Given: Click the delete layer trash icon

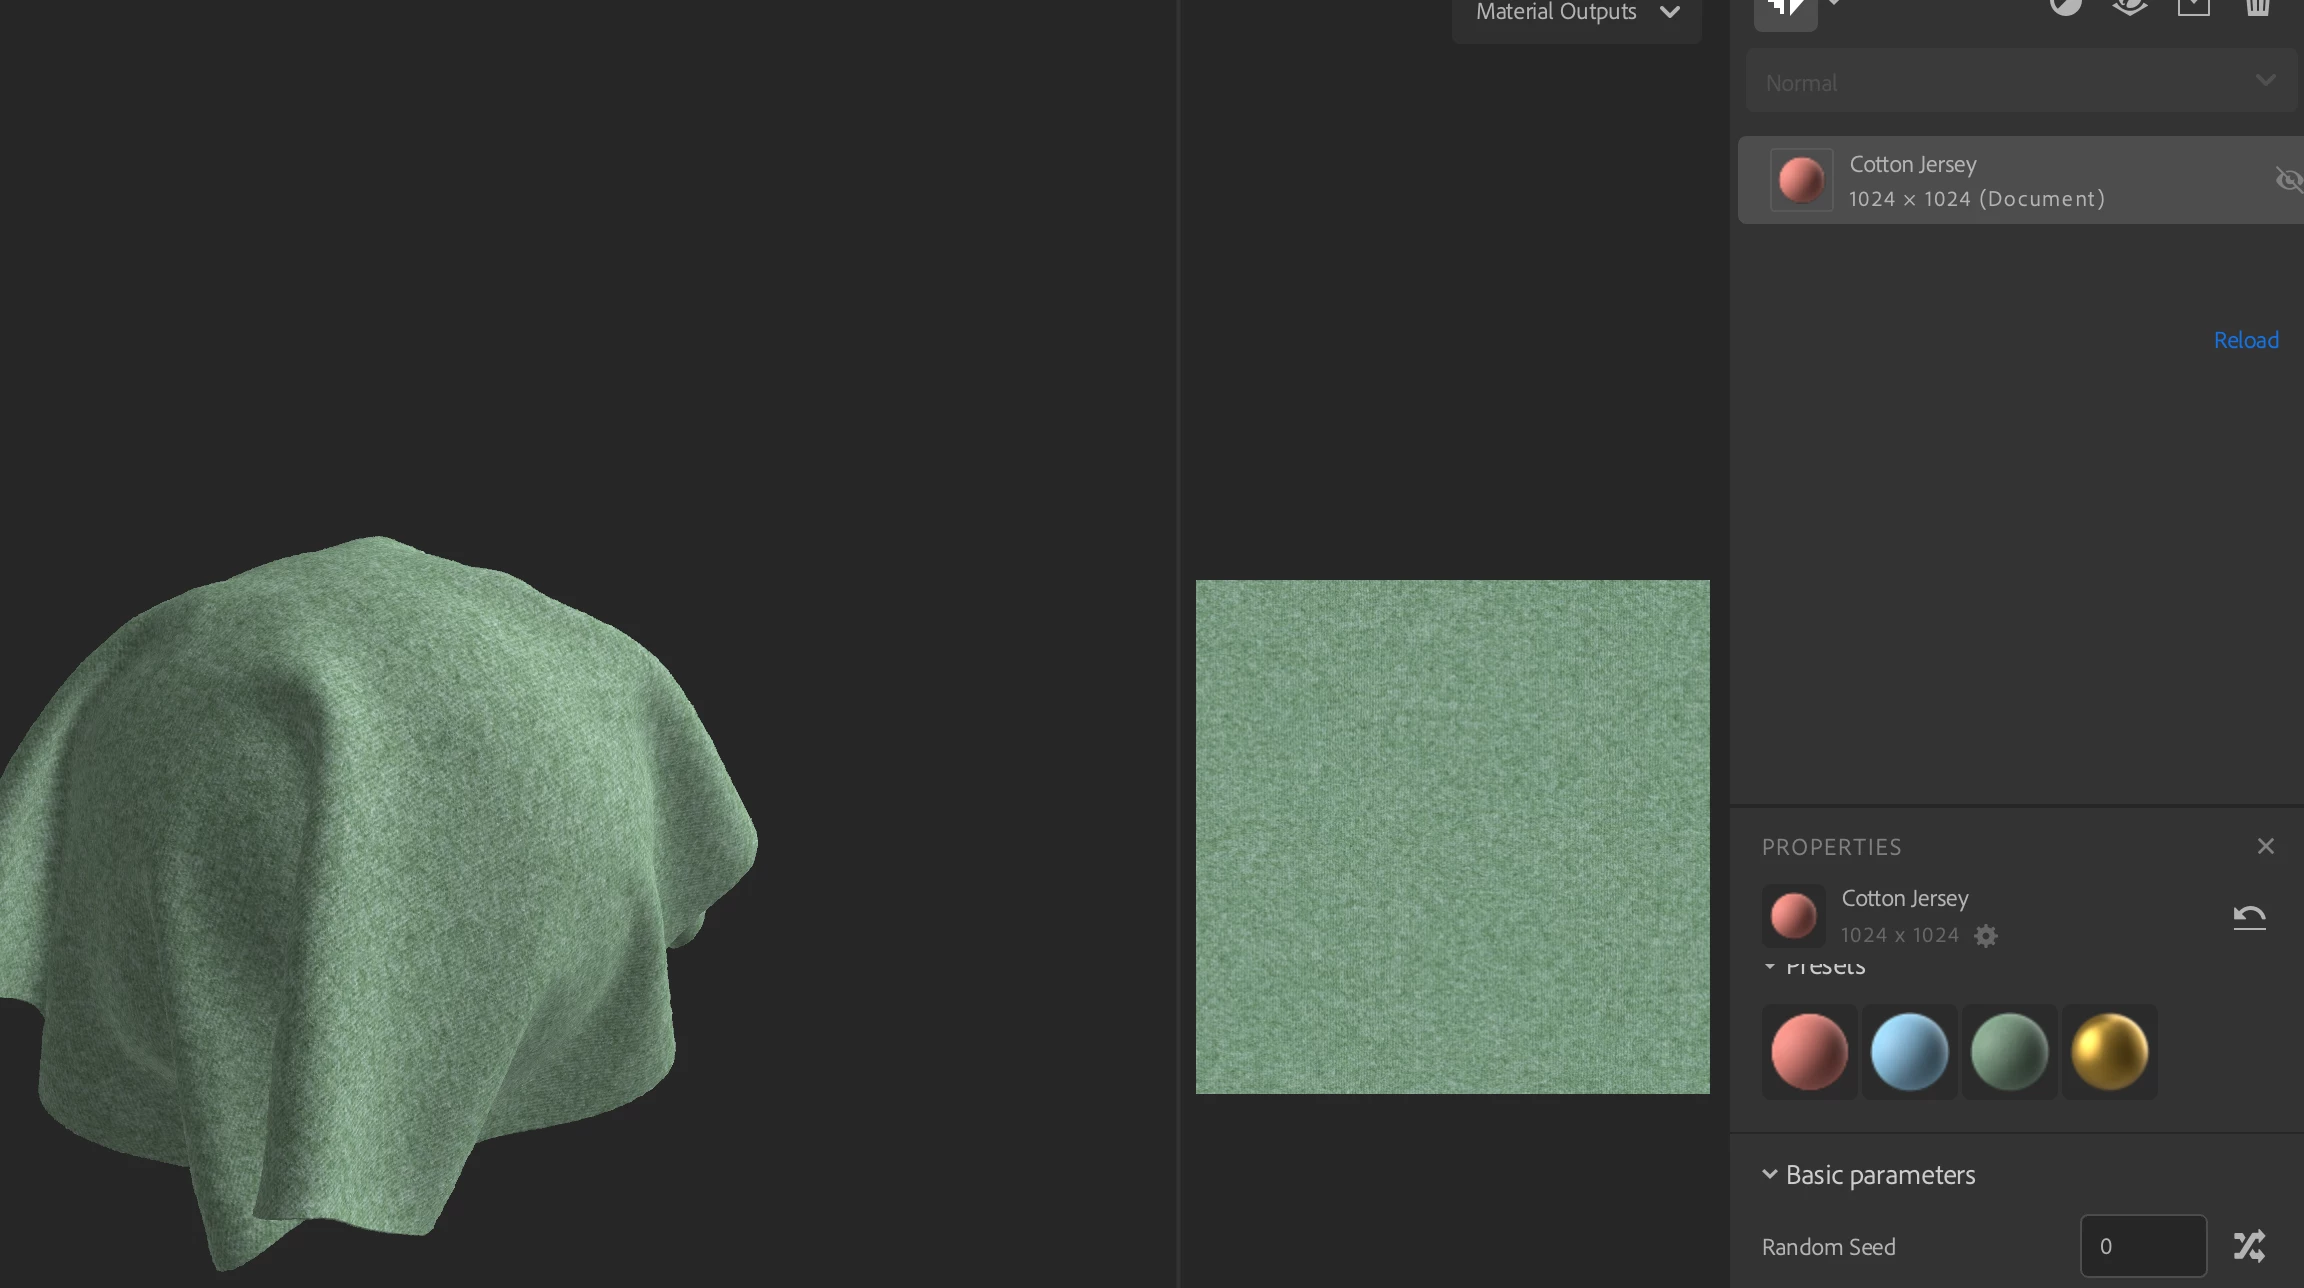Looking at the screenshot, I should coord(2257,8).
